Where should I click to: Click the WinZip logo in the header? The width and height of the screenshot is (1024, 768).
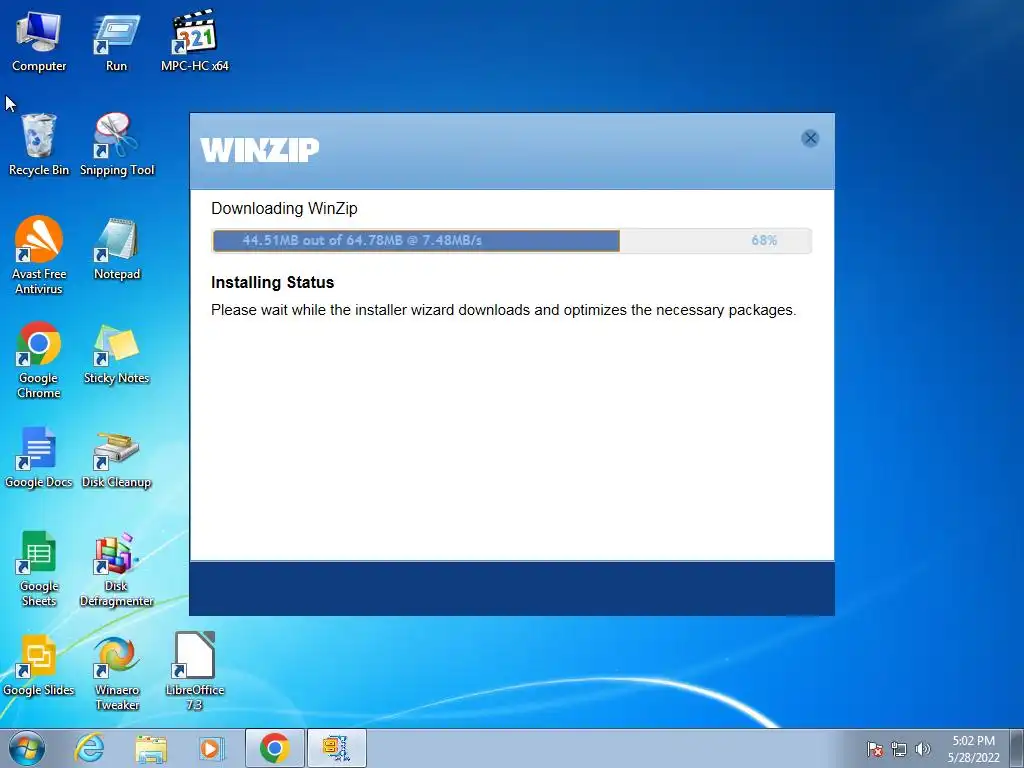tap(259, 150)
